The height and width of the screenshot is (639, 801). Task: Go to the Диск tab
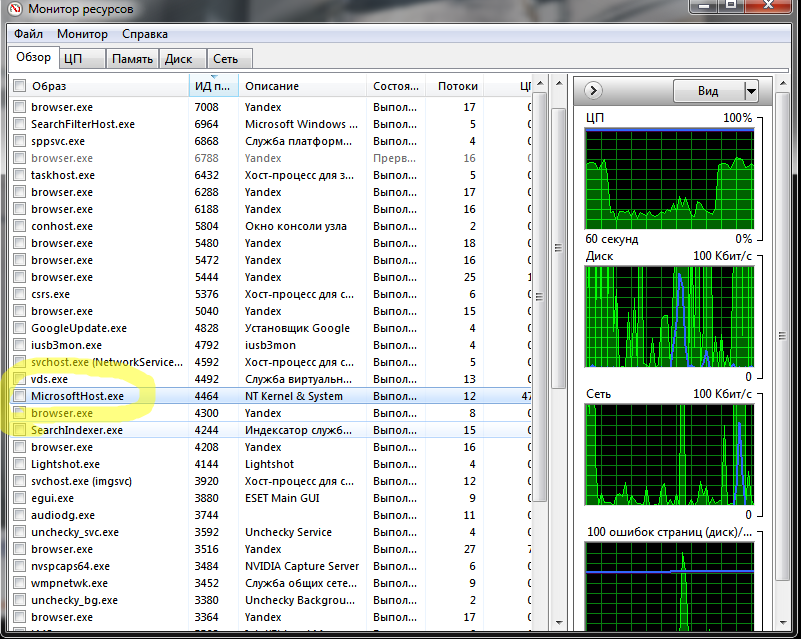point(178,59)
